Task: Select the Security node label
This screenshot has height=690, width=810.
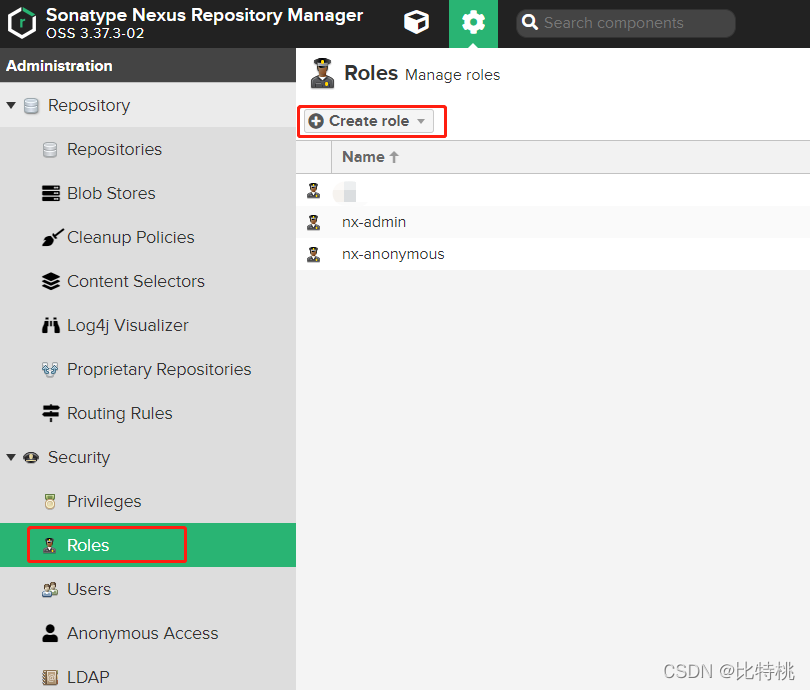Action: click(79, 458)
